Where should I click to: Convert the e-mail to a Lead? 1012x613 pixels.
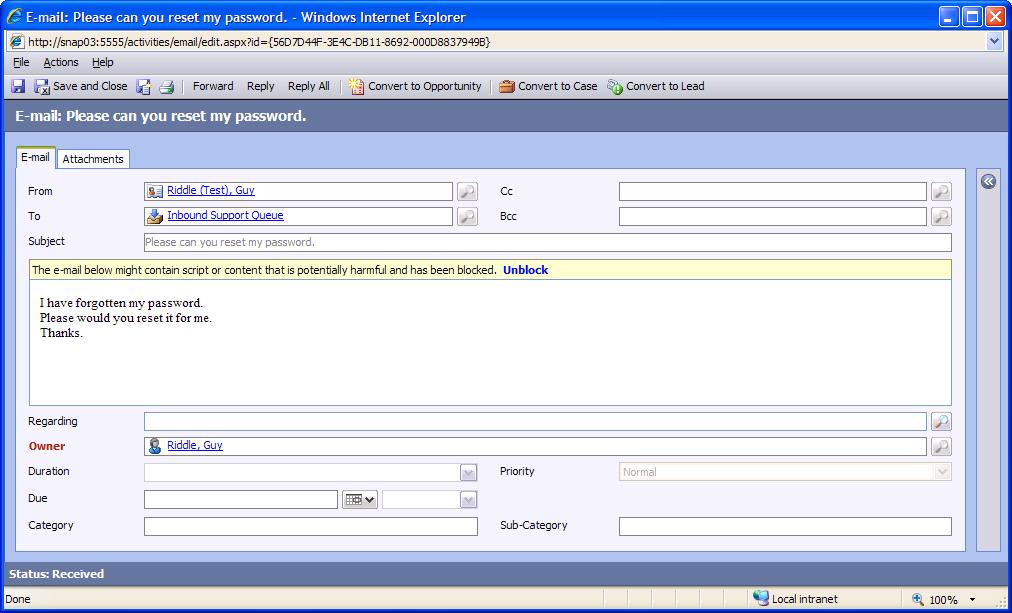click(x=655, y=86)
